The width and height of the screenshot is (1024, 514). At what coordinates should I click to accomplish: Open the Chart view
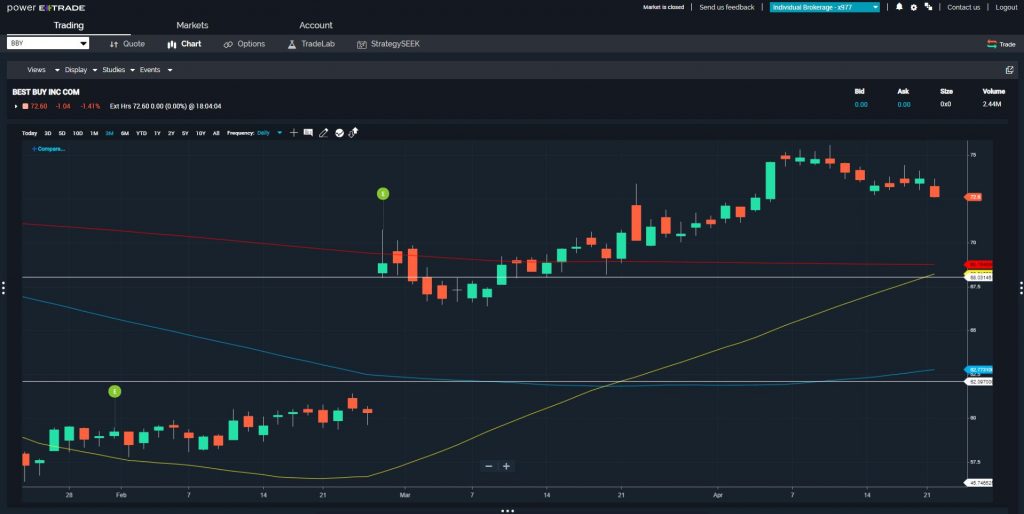[184, 44]
